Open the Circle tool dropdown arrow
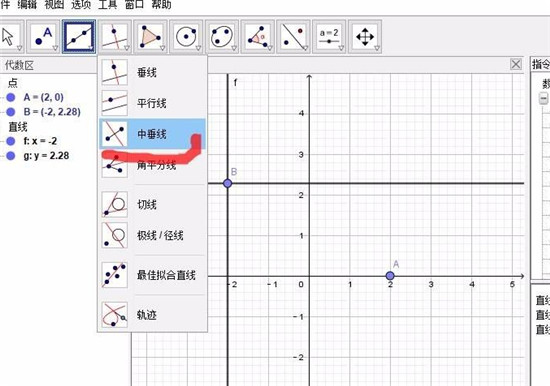The image size is (550, 386). [198, 48]
